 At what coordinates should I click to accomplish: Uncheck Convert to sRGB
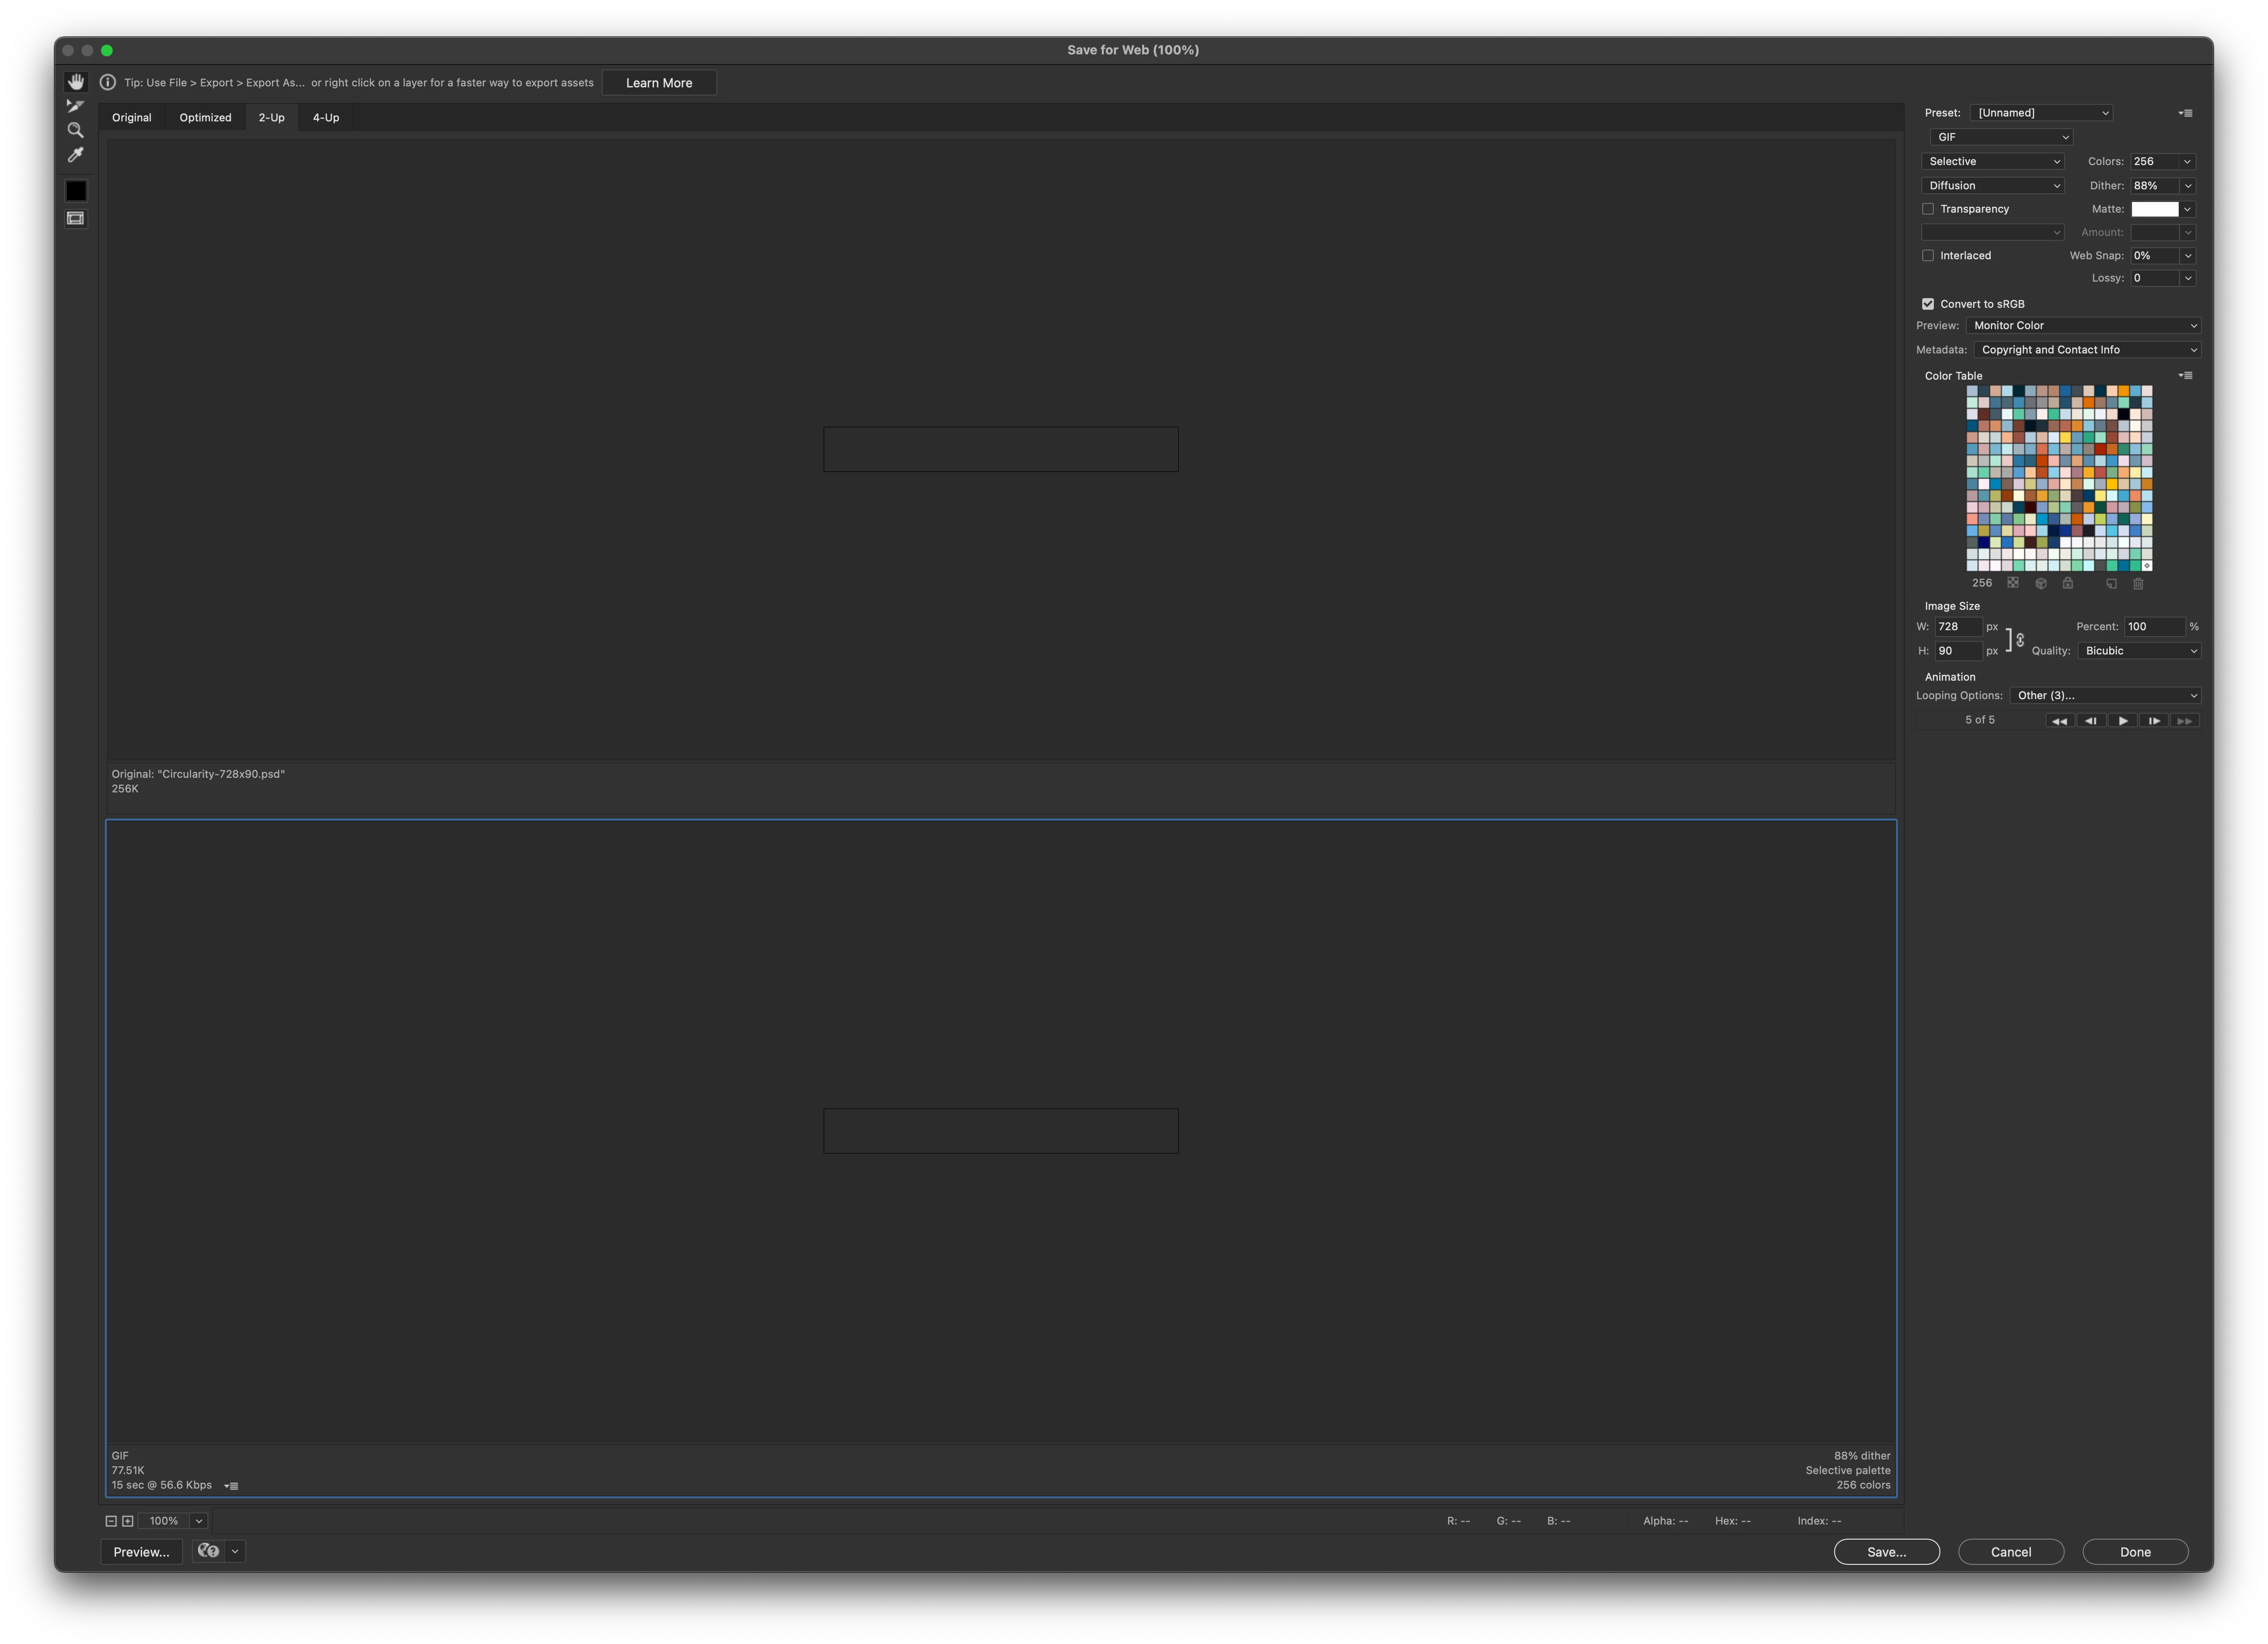click(x=1928, y=304)
